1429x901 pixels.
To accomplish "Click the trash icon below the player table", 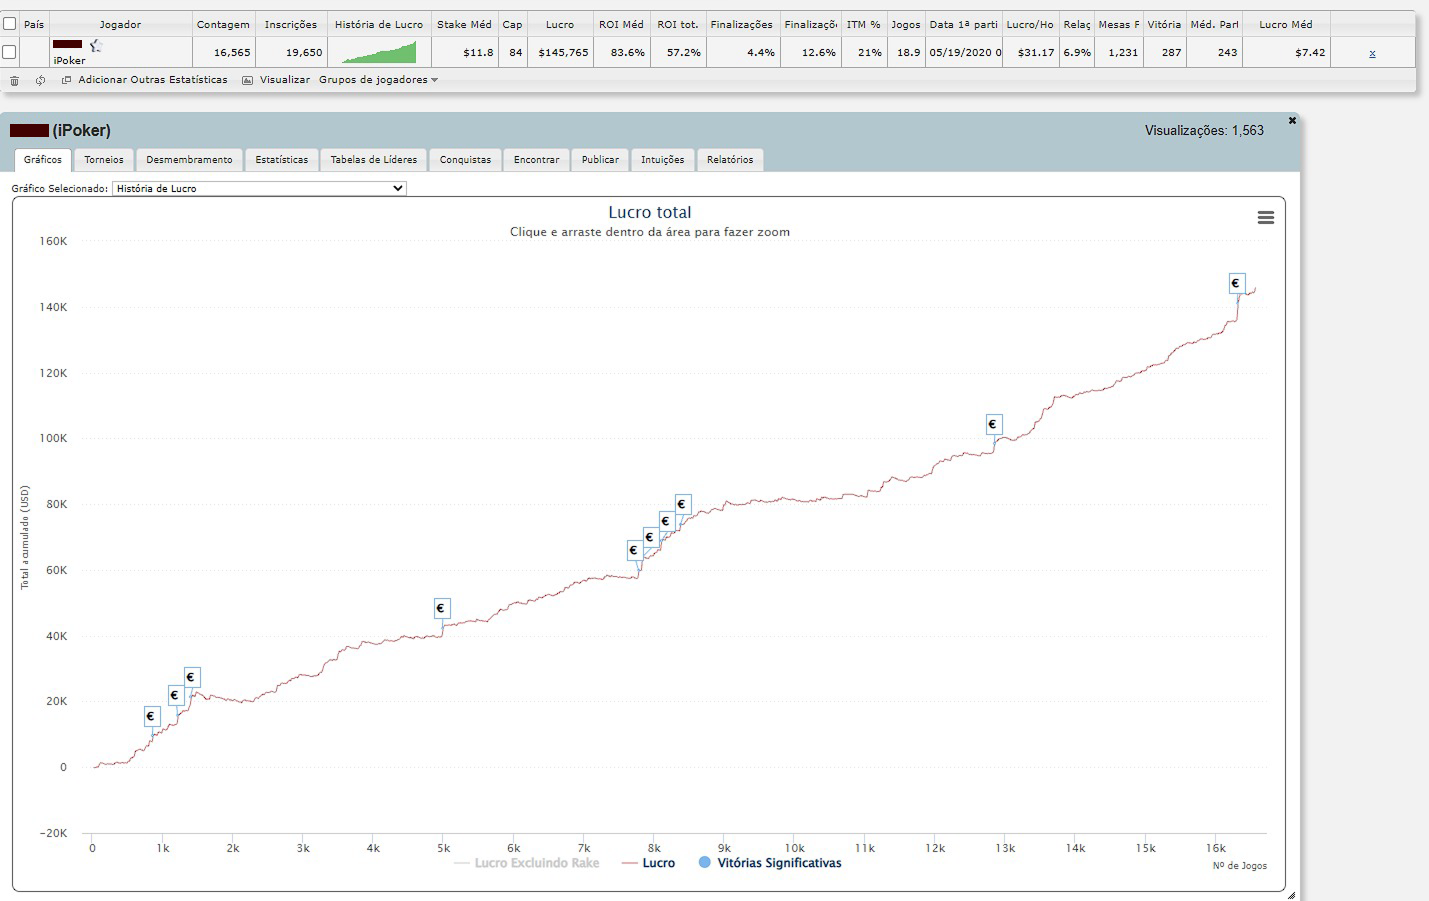I will (x=14, y=80).
